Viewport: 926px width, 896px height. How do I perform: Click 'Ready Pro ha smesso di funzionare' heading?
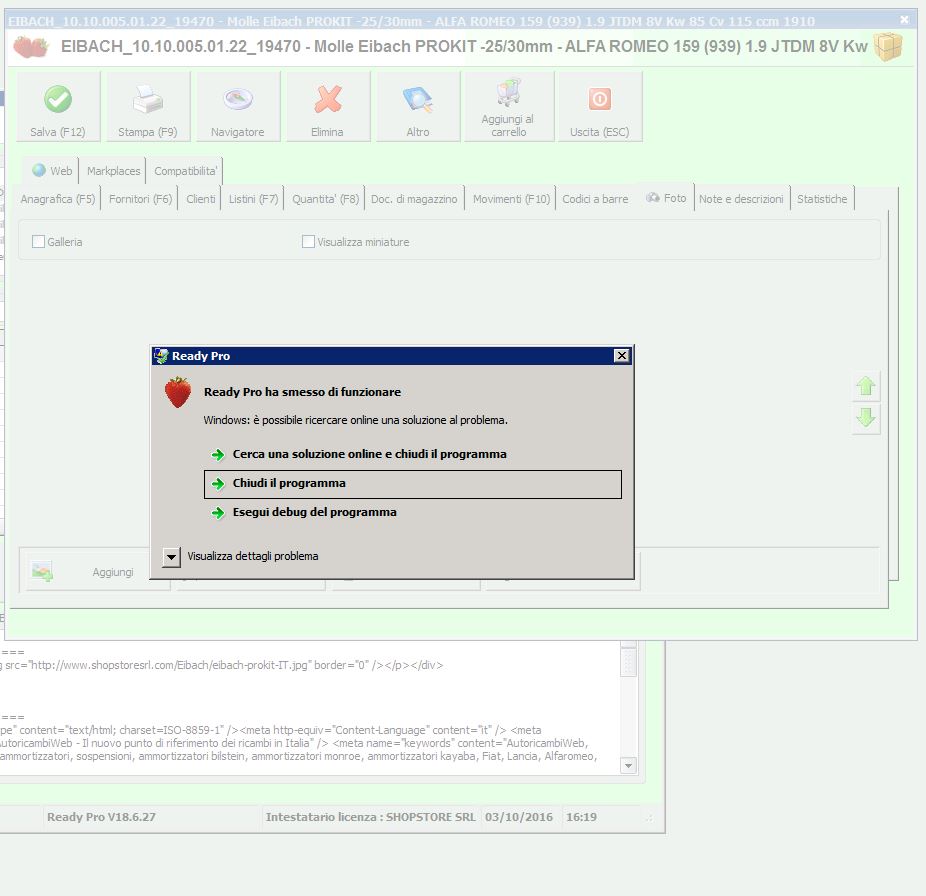point(302,392)
